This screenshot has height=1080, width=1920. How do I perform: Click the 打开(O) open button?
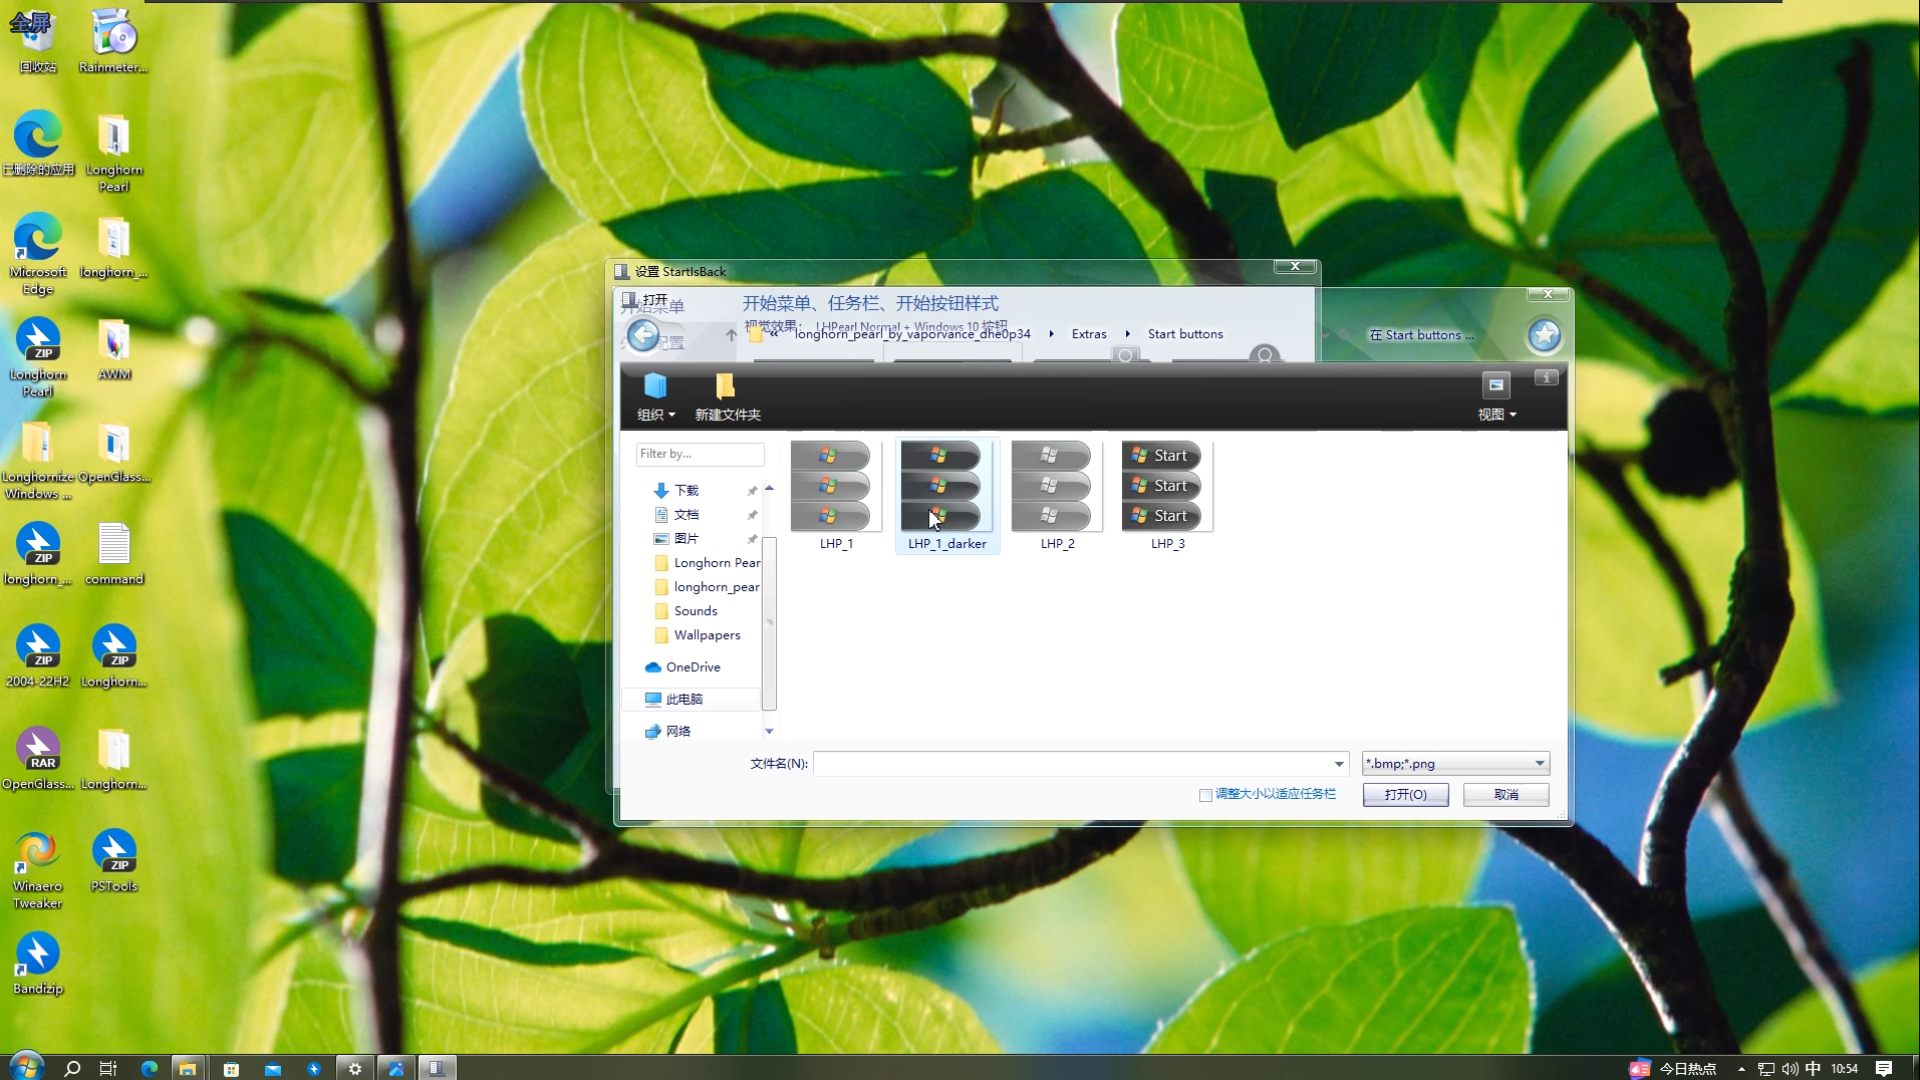1405,795
